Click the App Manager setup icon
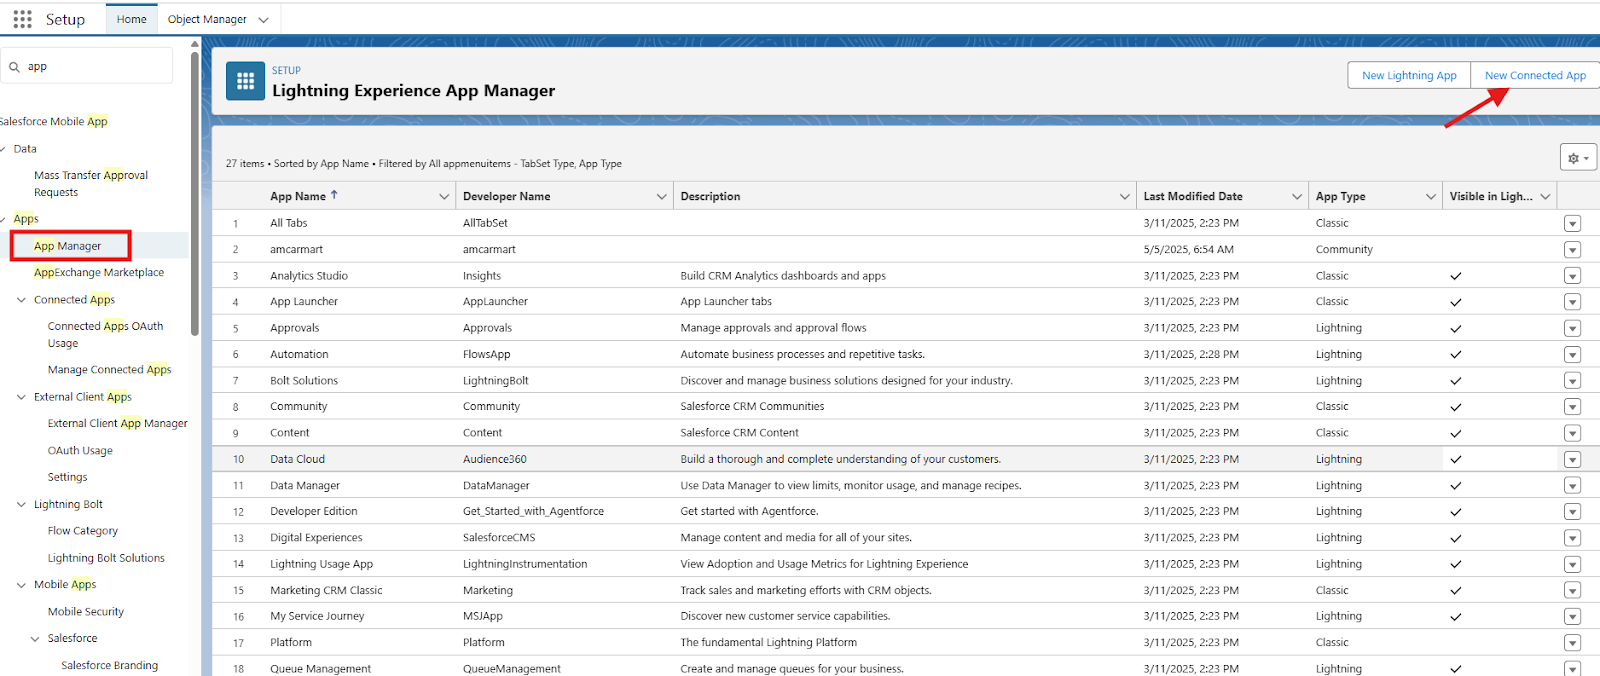Viewport: 1600px width, 676px height. pyautogui.click(x=245, y=82)
